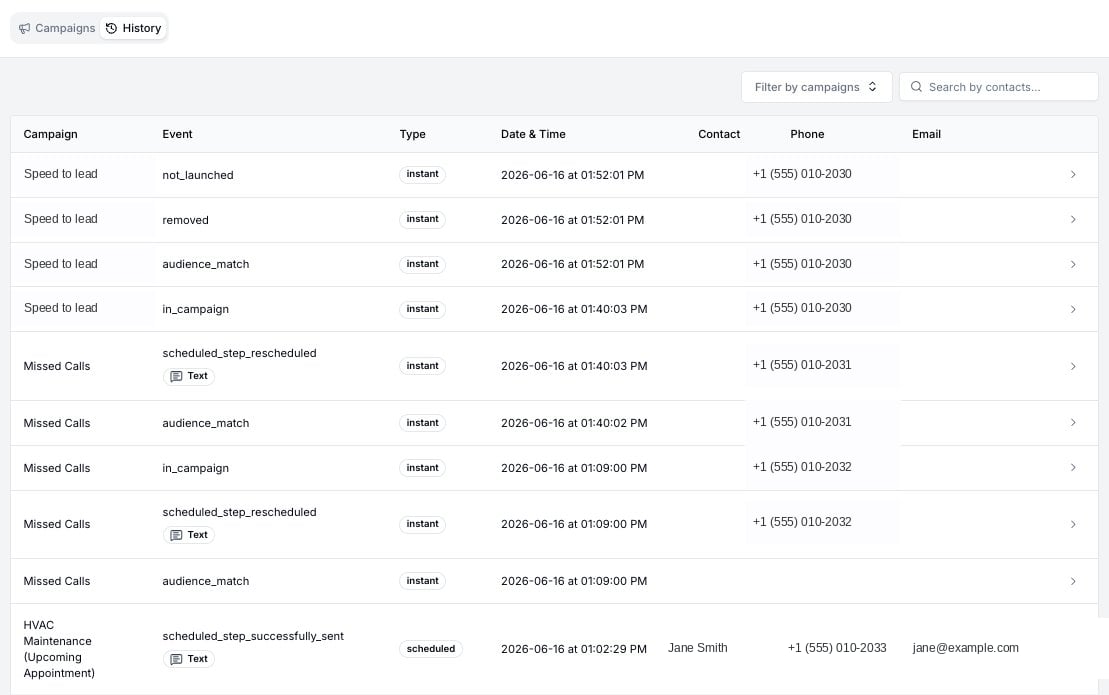1109x695 pixels.
Task: Switch to the History tab
Action: pos(134,28)
